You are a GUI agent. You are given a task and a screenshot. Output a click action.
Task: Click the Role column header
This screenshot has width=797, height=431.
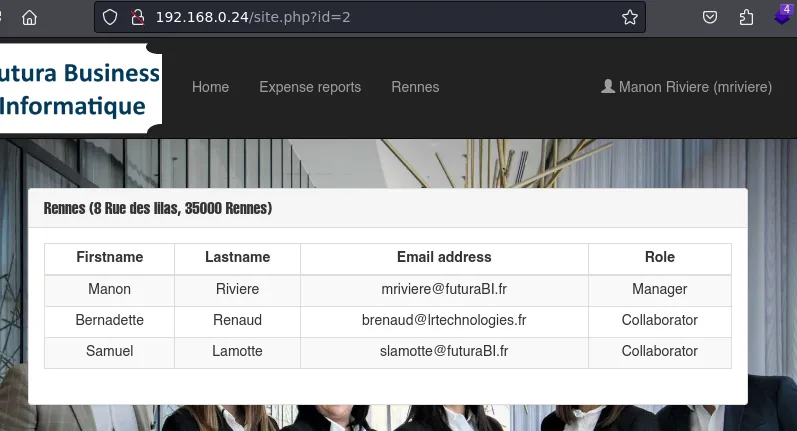click(659, 257)
